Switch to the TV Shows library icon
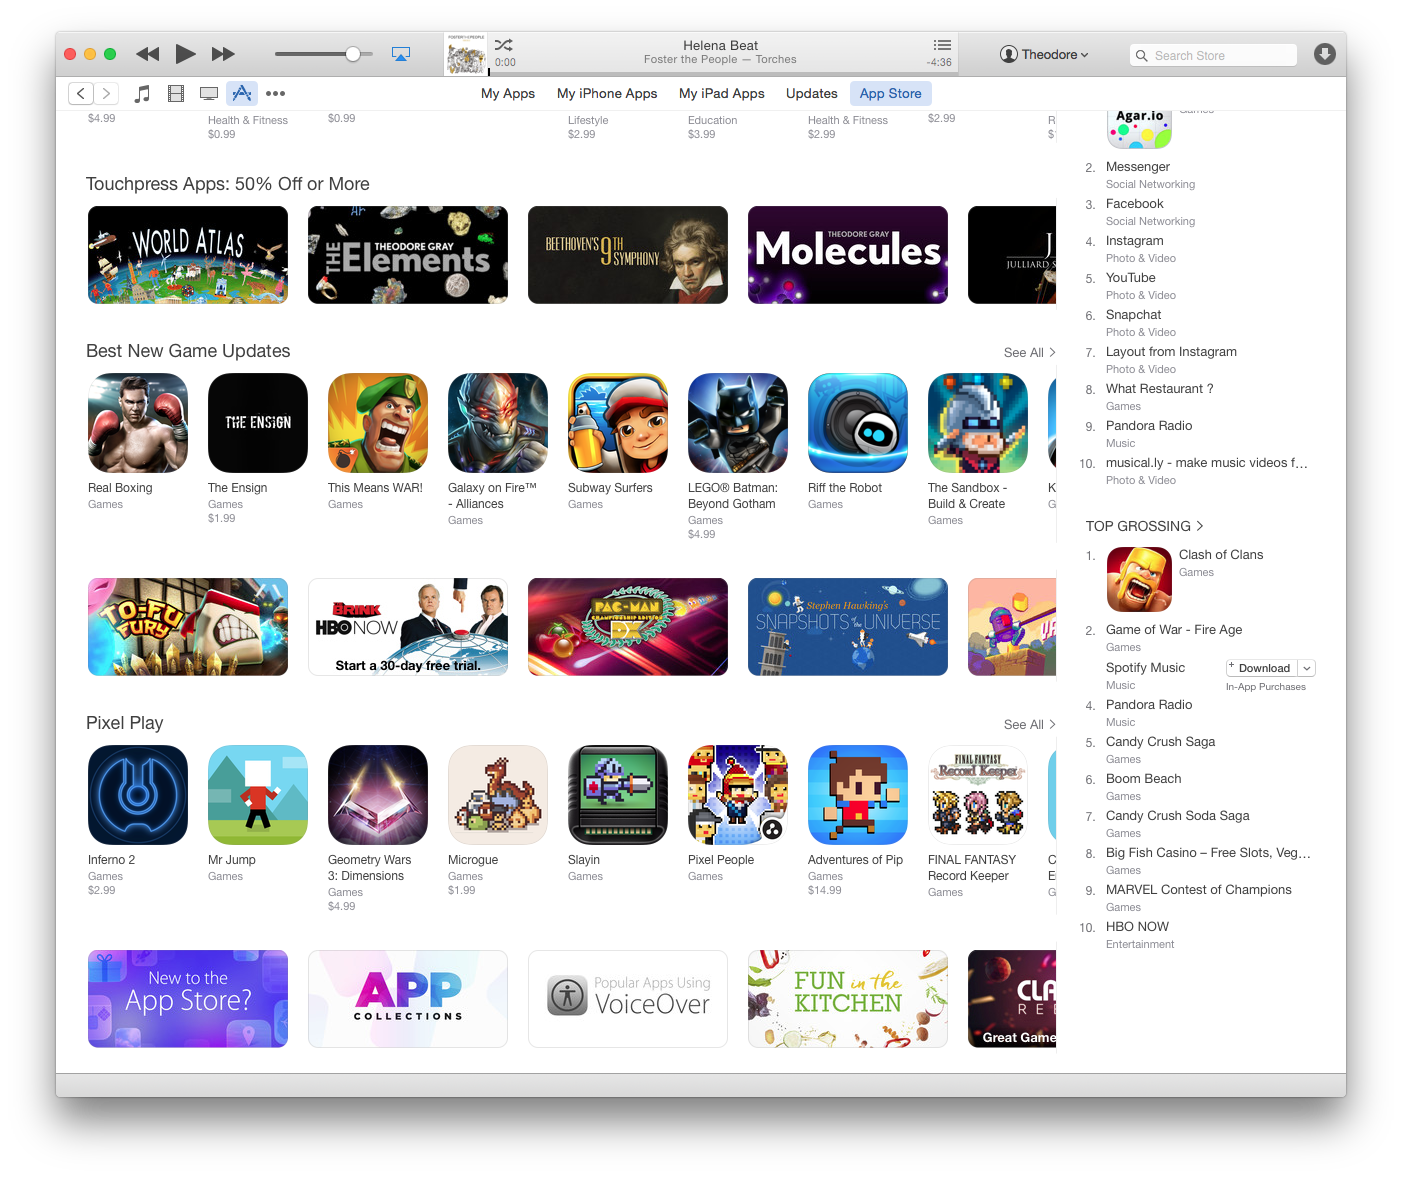This screenshot has width=1402, height=1177. click(x=209, y=94)
